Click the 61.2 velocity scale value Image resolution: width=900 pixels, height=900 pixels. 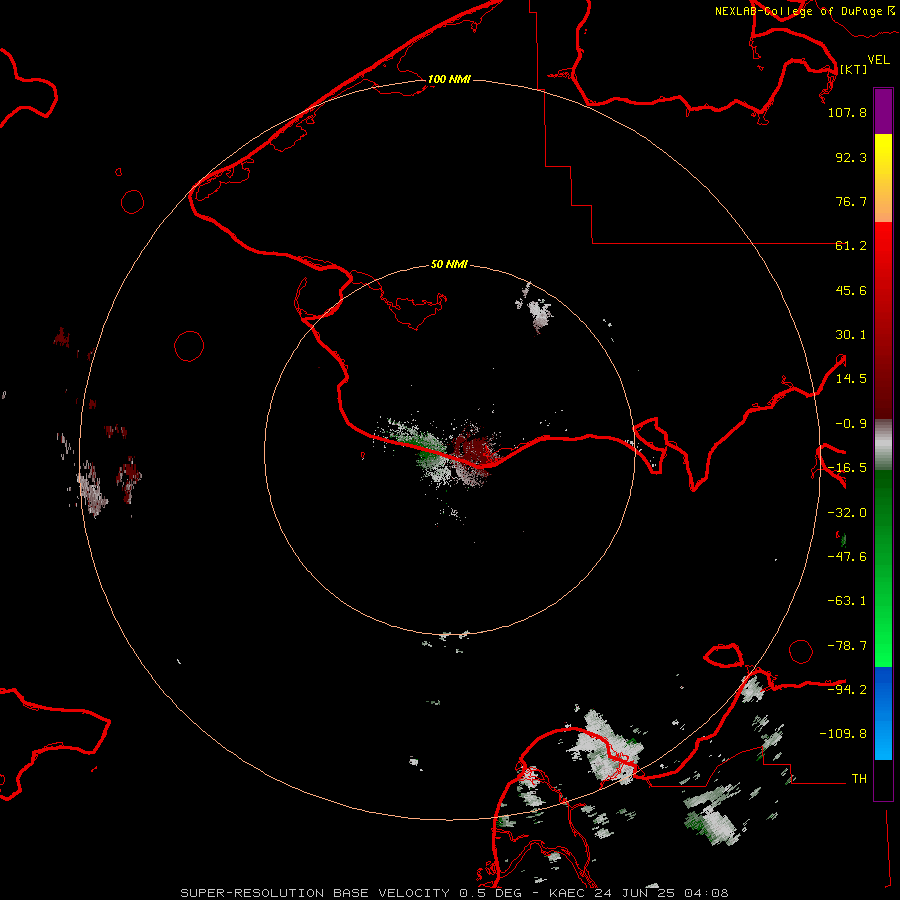(851, 246)
